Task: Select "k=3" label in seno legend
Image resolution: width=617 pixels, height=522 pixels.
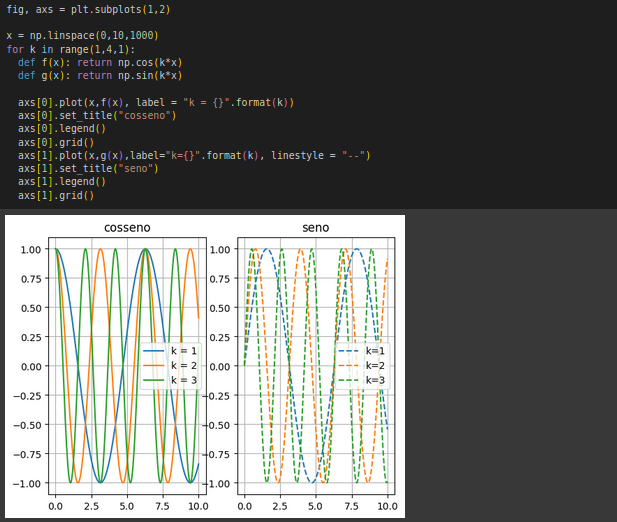Action: [374, 379]
